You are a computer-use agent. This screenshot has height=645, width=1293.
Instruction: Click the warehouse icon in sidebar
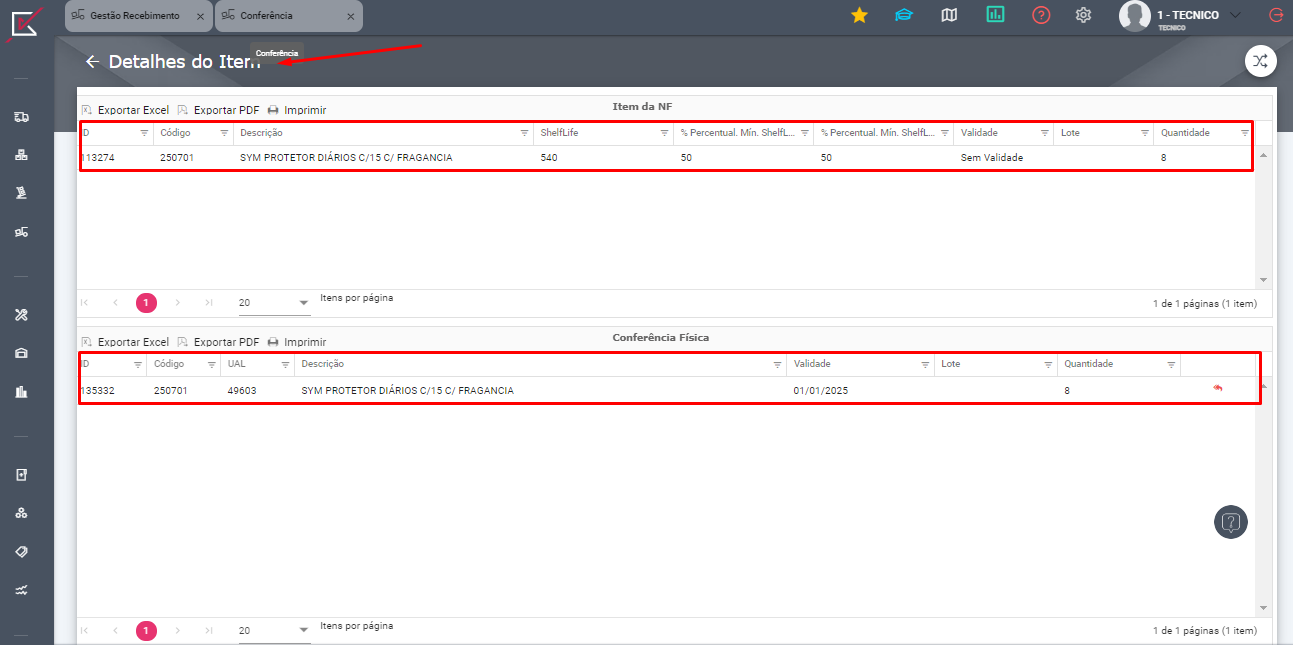[x=21, y=353]
